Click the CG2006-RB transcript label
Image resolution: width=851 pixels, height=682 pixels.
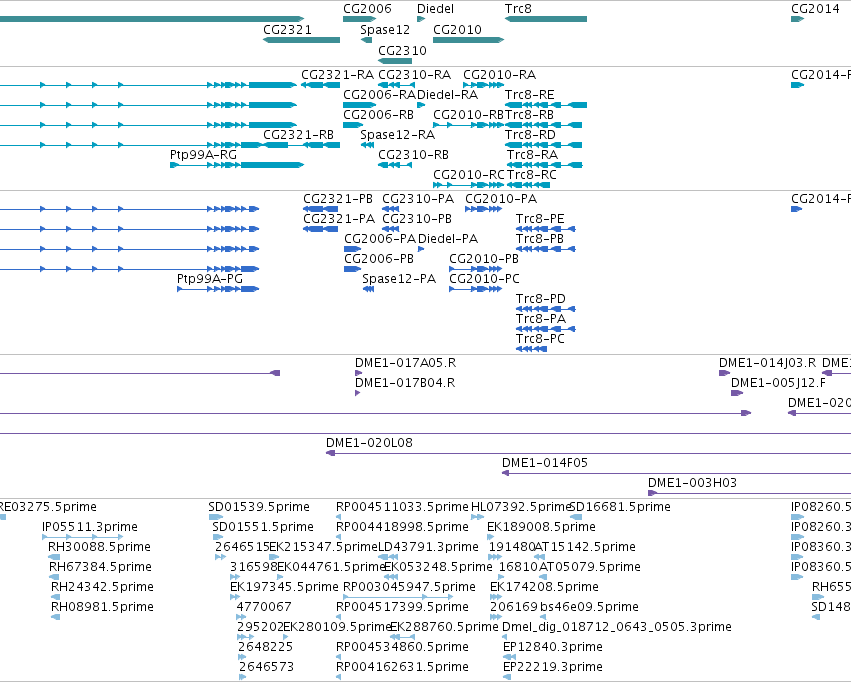point(378,114)
